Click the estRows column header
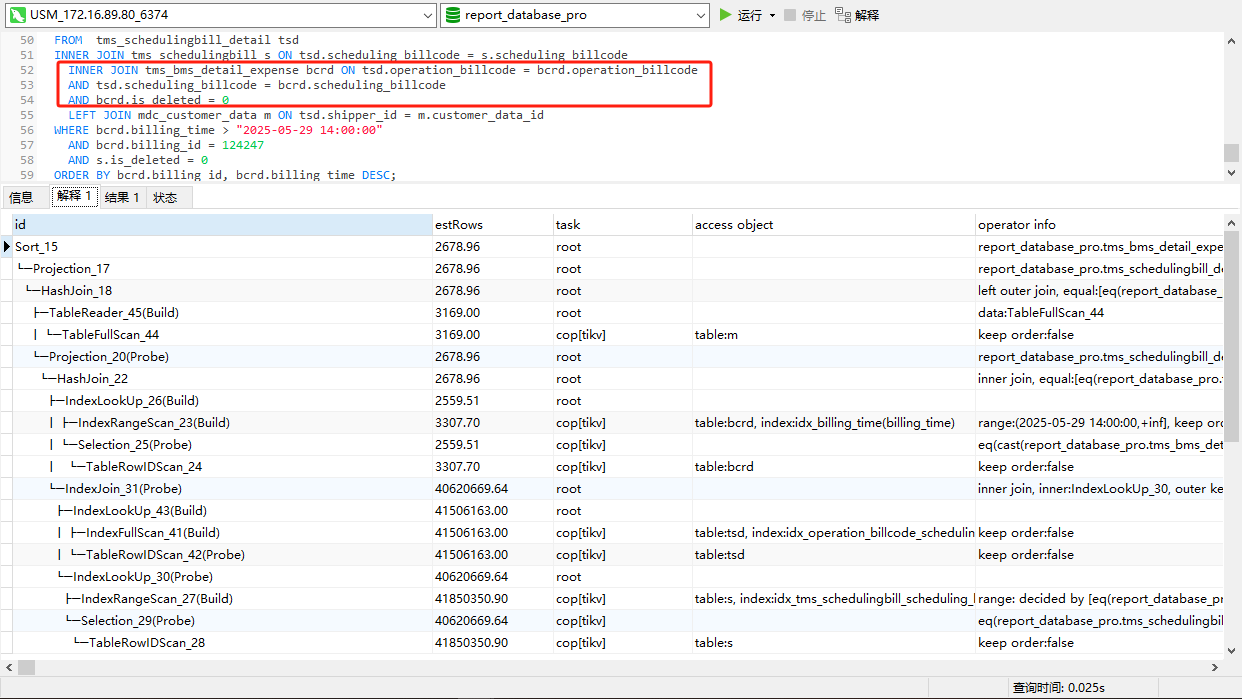This screenshot has height=699, width=1242. [459, 225]
